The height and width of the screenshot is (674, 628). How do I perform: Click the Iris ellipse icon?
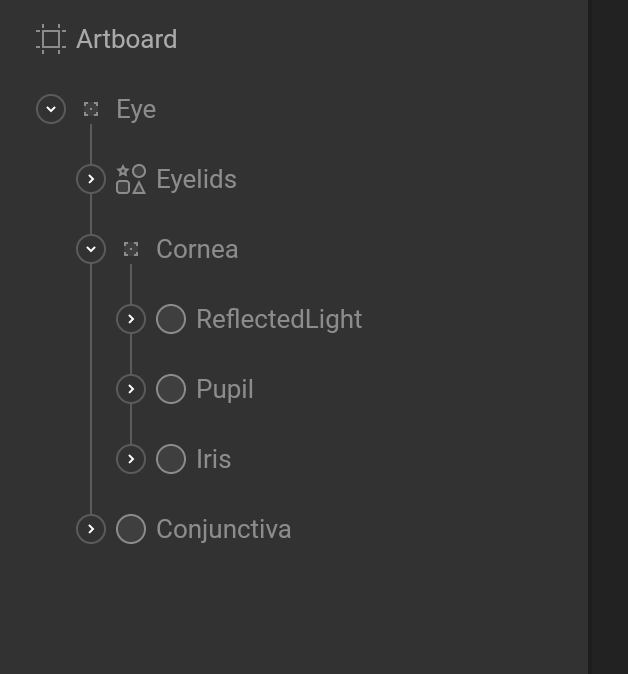click(x=171, y=459)
